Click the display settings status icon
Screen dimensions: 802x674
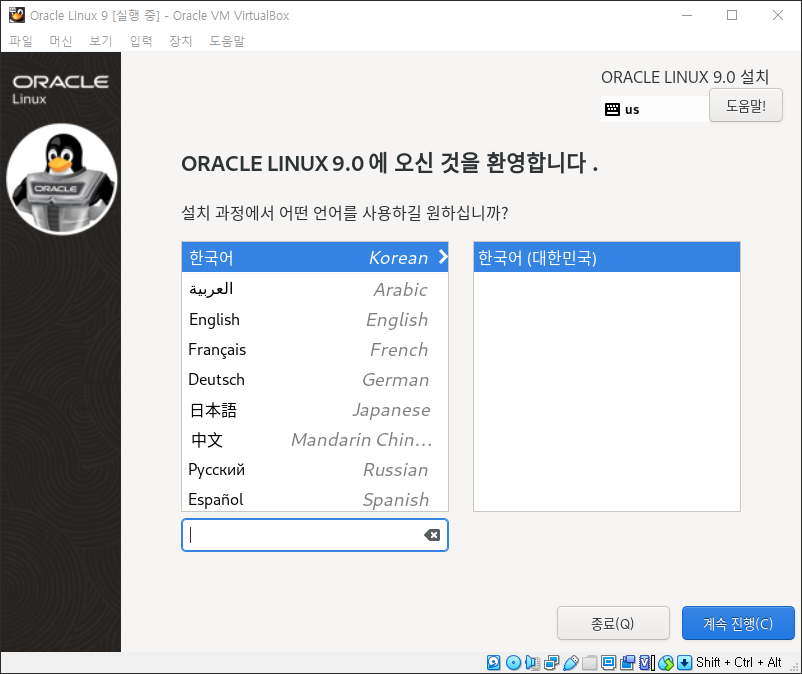click(x=608, y=662)
